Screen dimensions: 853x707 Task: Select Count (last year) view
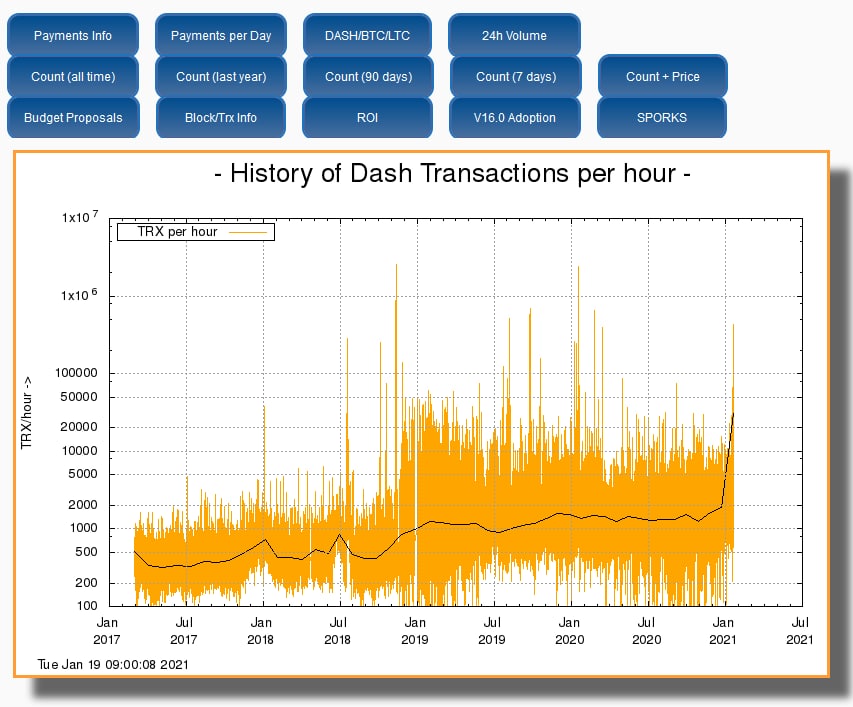tap(221, 77)
